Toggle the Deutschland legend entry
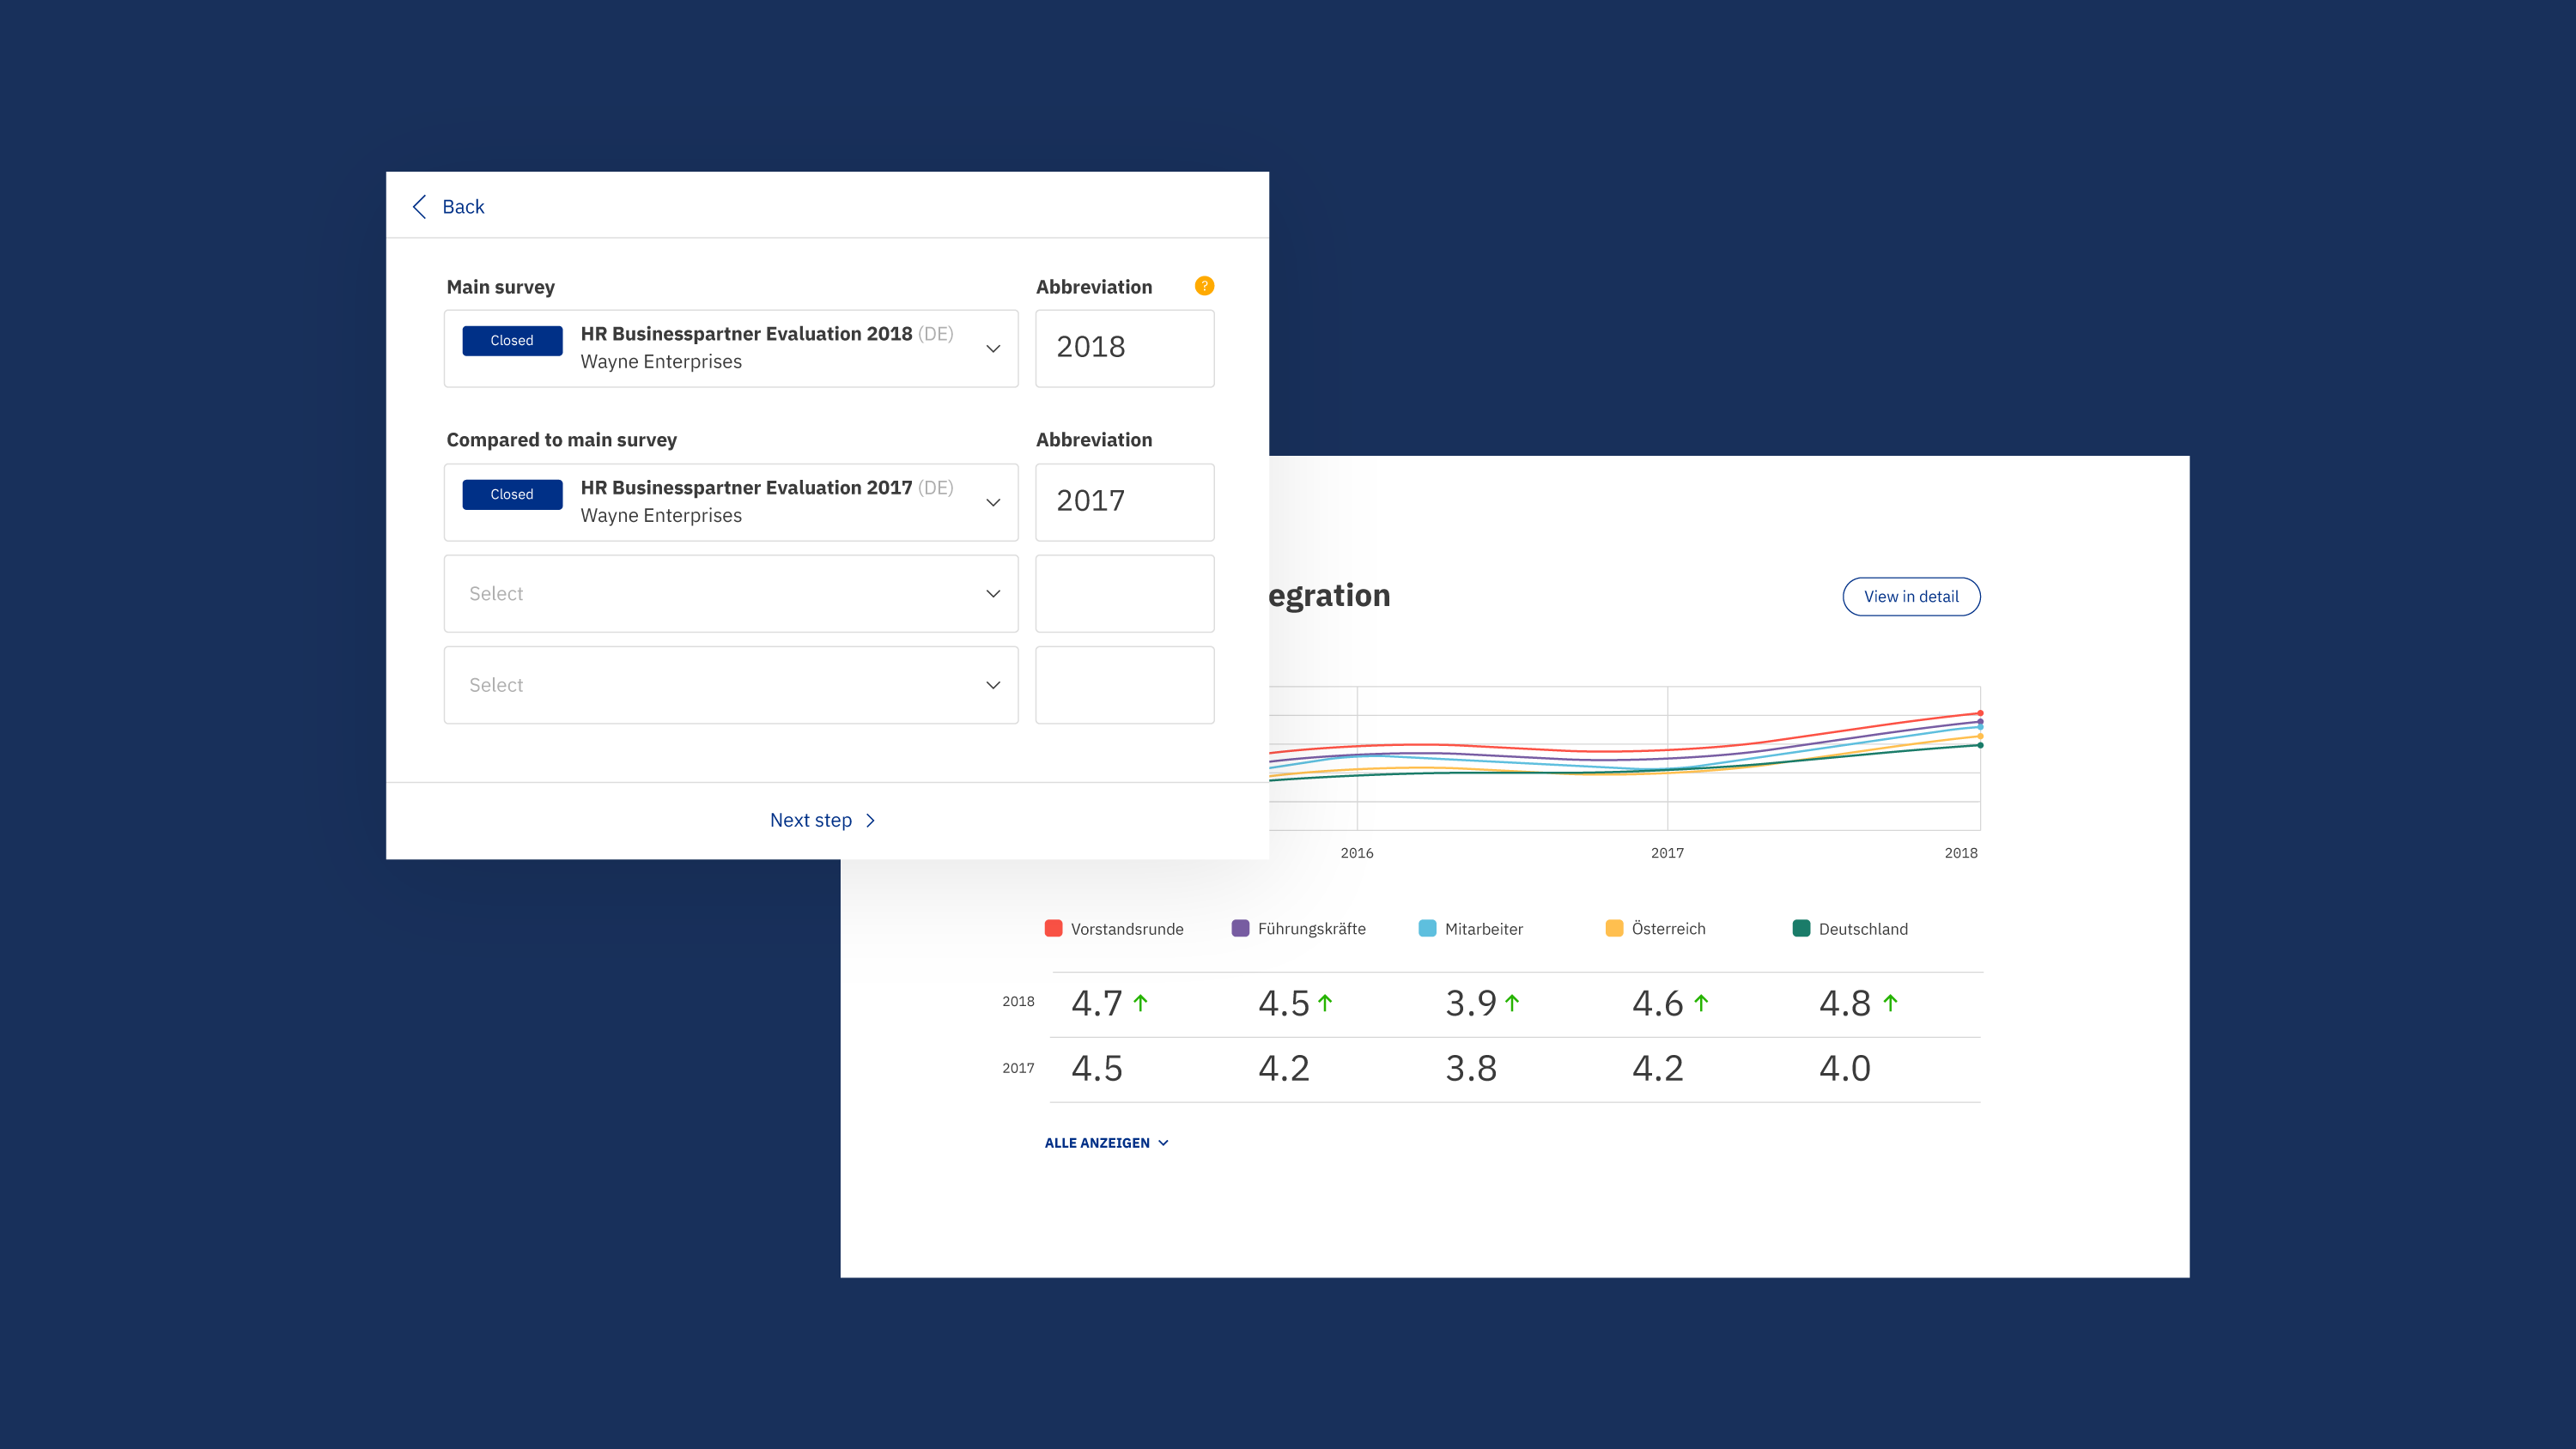 click(x=1850, y=929)
